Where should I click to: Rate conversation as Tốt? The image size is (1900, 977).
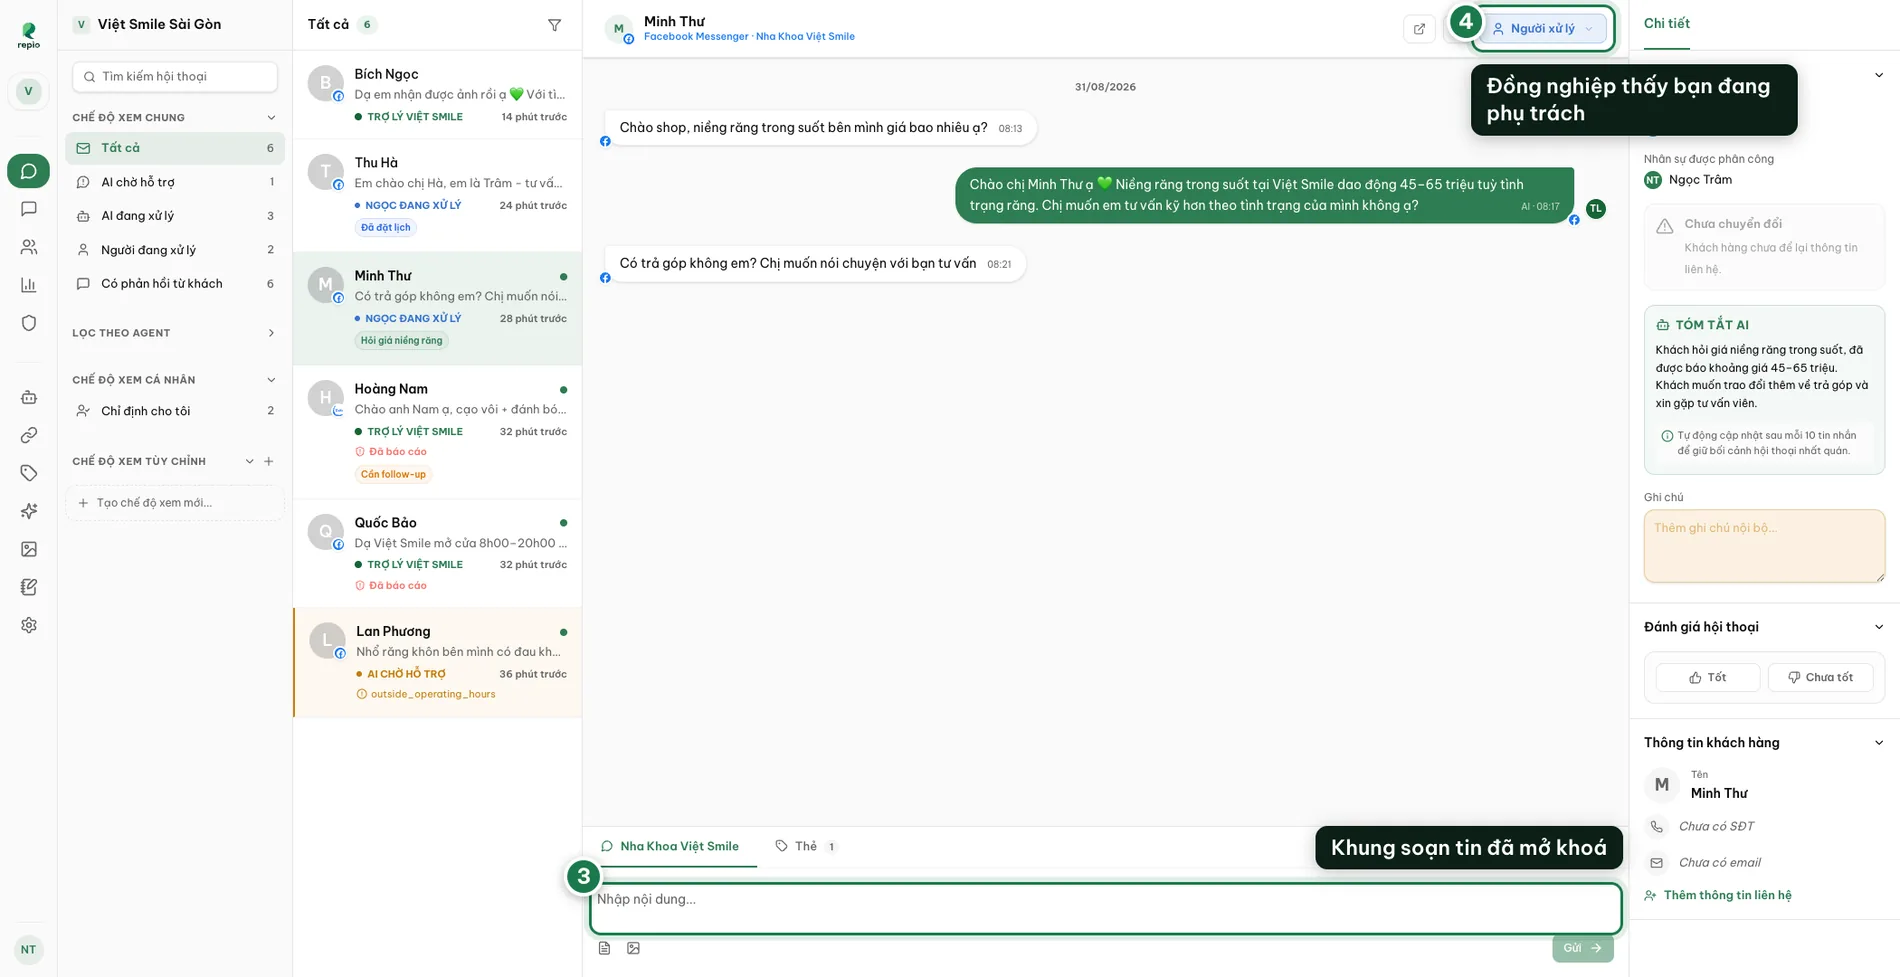[x=1707, y=677]
